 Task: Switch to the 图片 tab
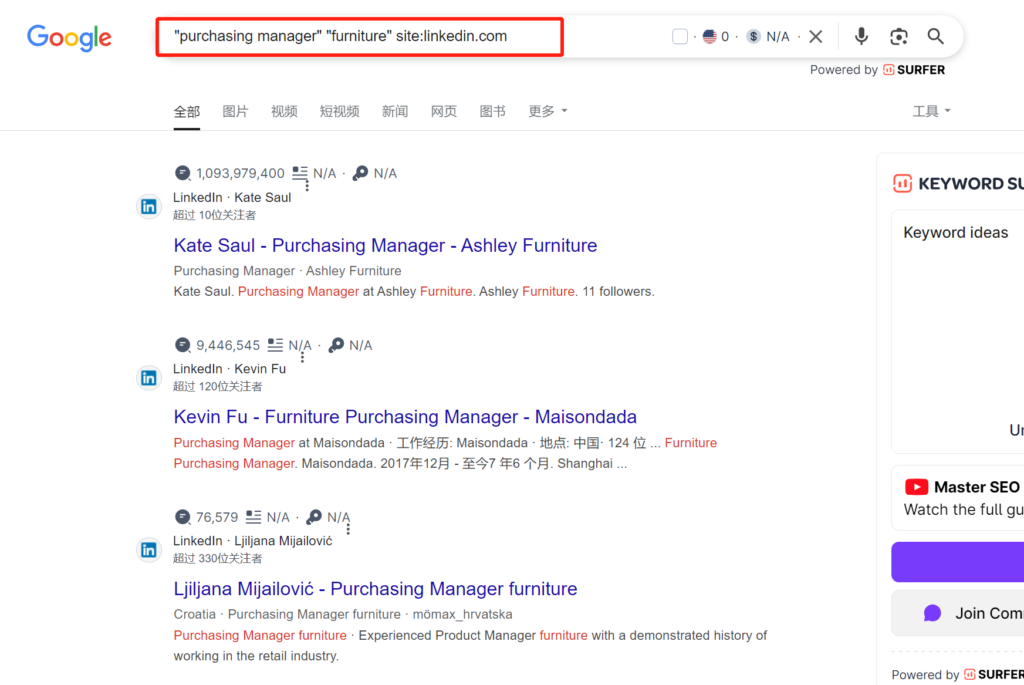coord(235,112)
